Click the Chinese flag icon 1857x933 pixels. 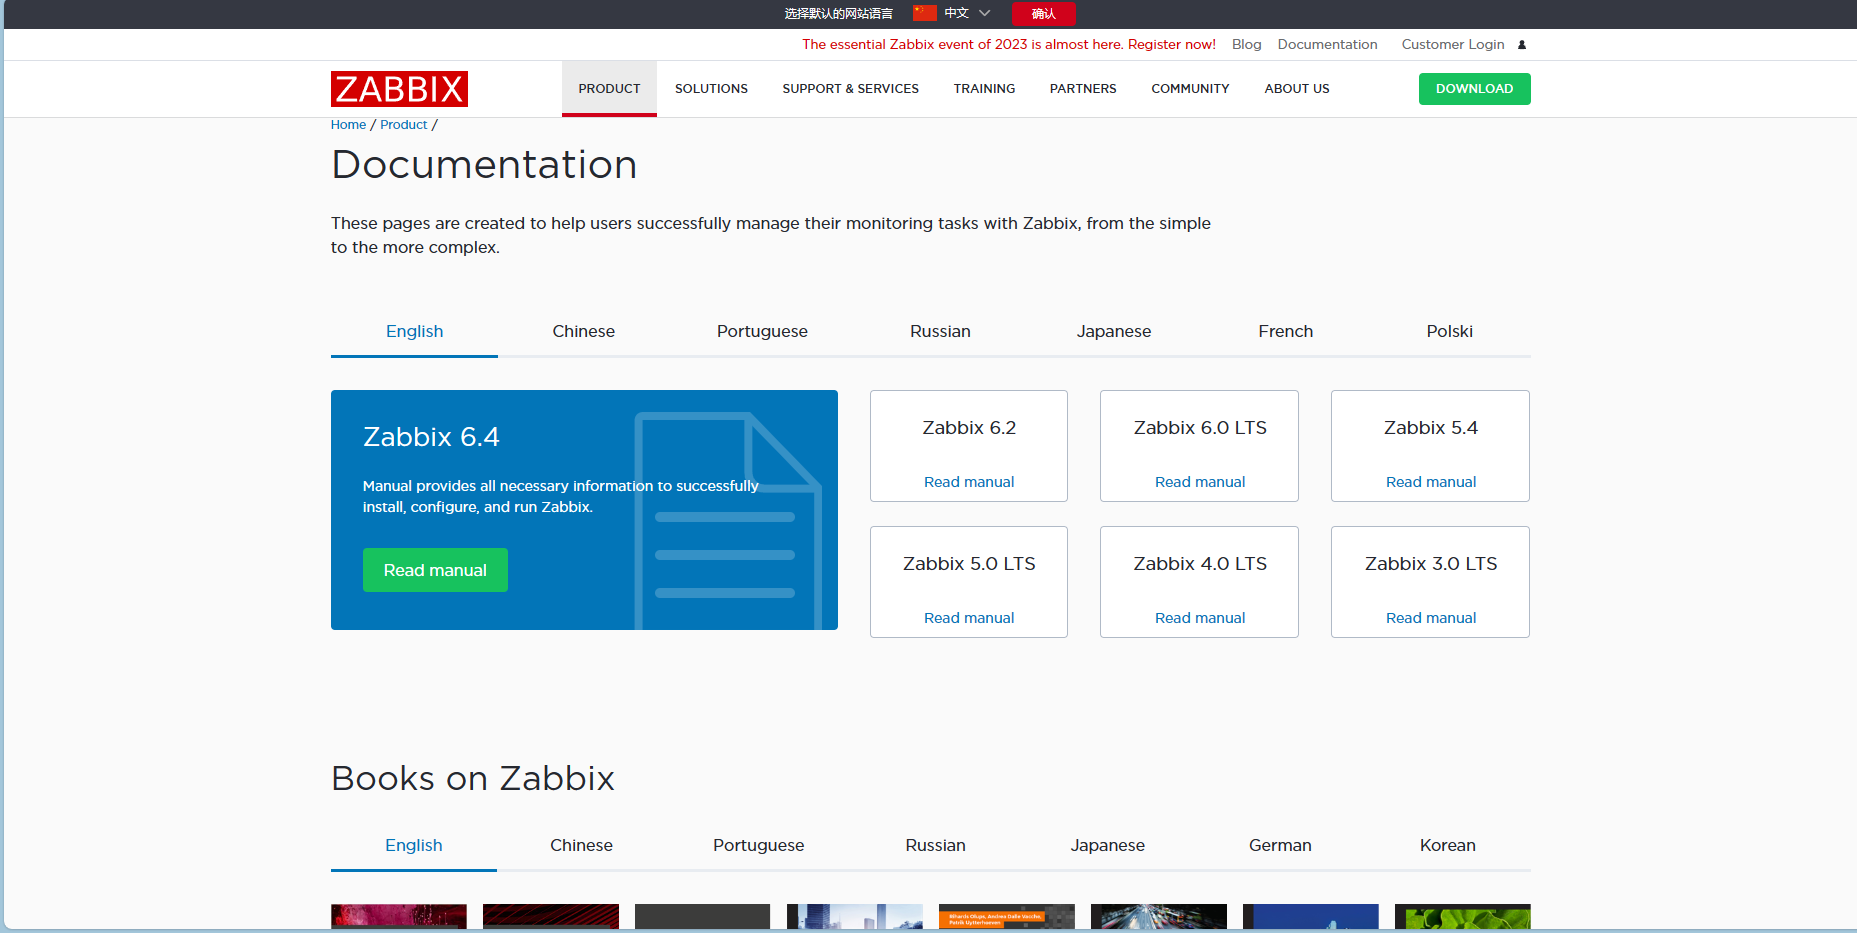pyautogui.click(x=925, y=13)
